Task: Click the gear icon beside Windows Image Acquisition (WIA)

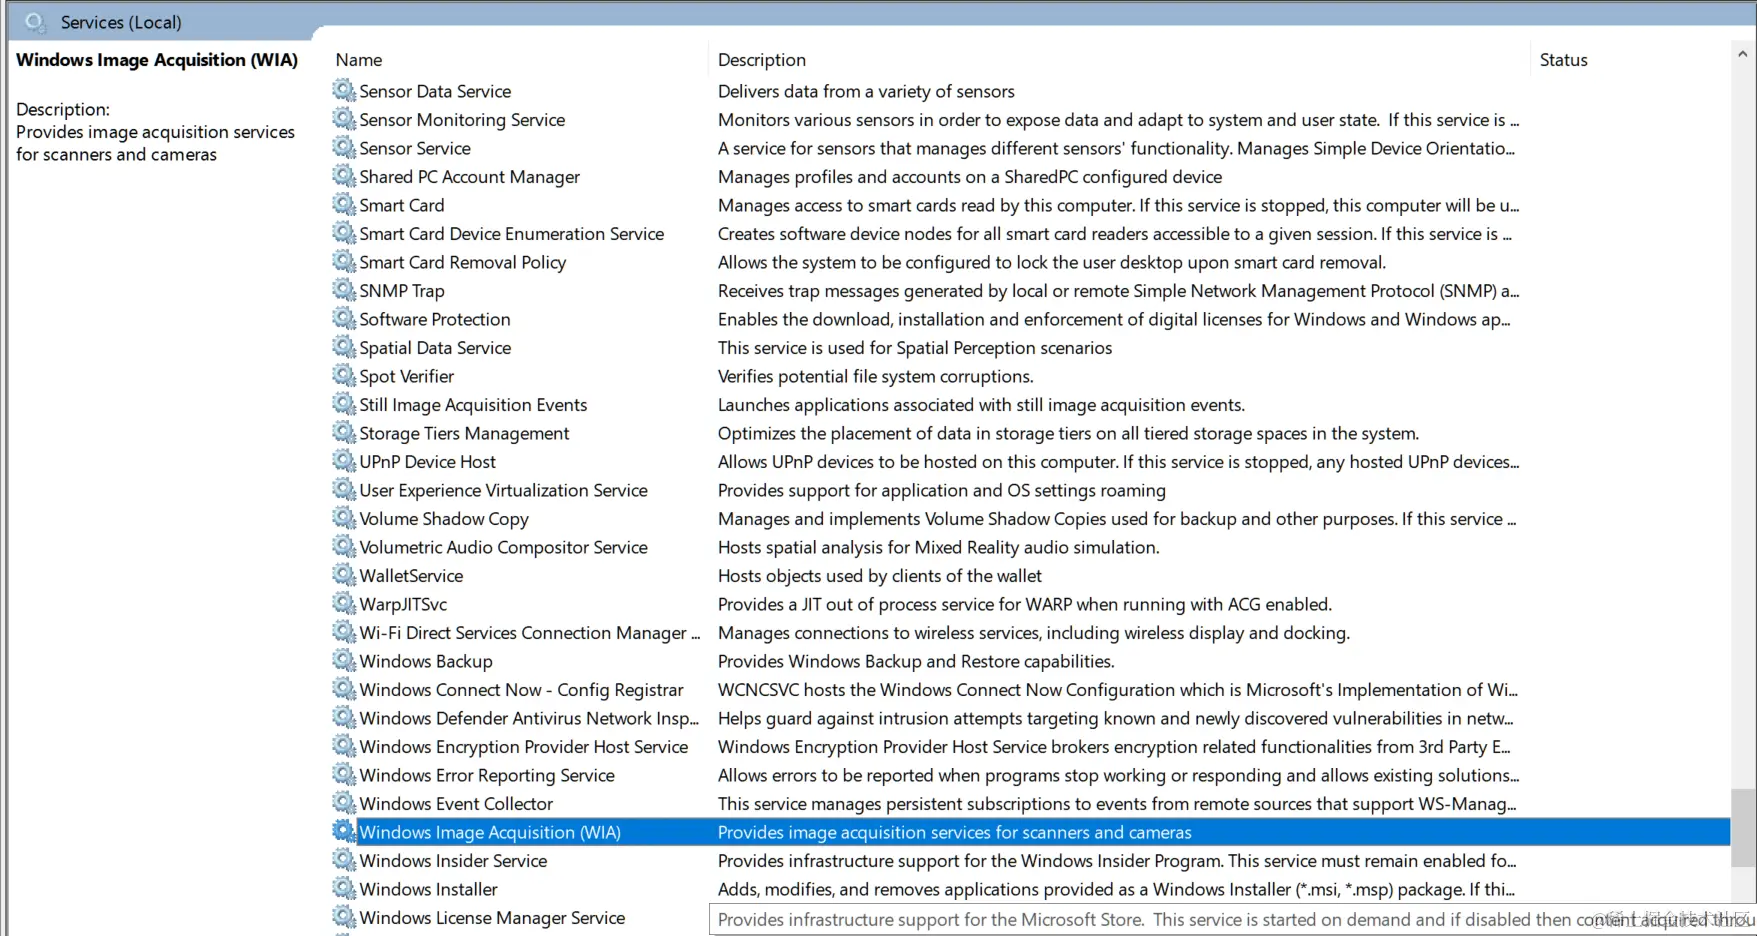Action: 344,832
